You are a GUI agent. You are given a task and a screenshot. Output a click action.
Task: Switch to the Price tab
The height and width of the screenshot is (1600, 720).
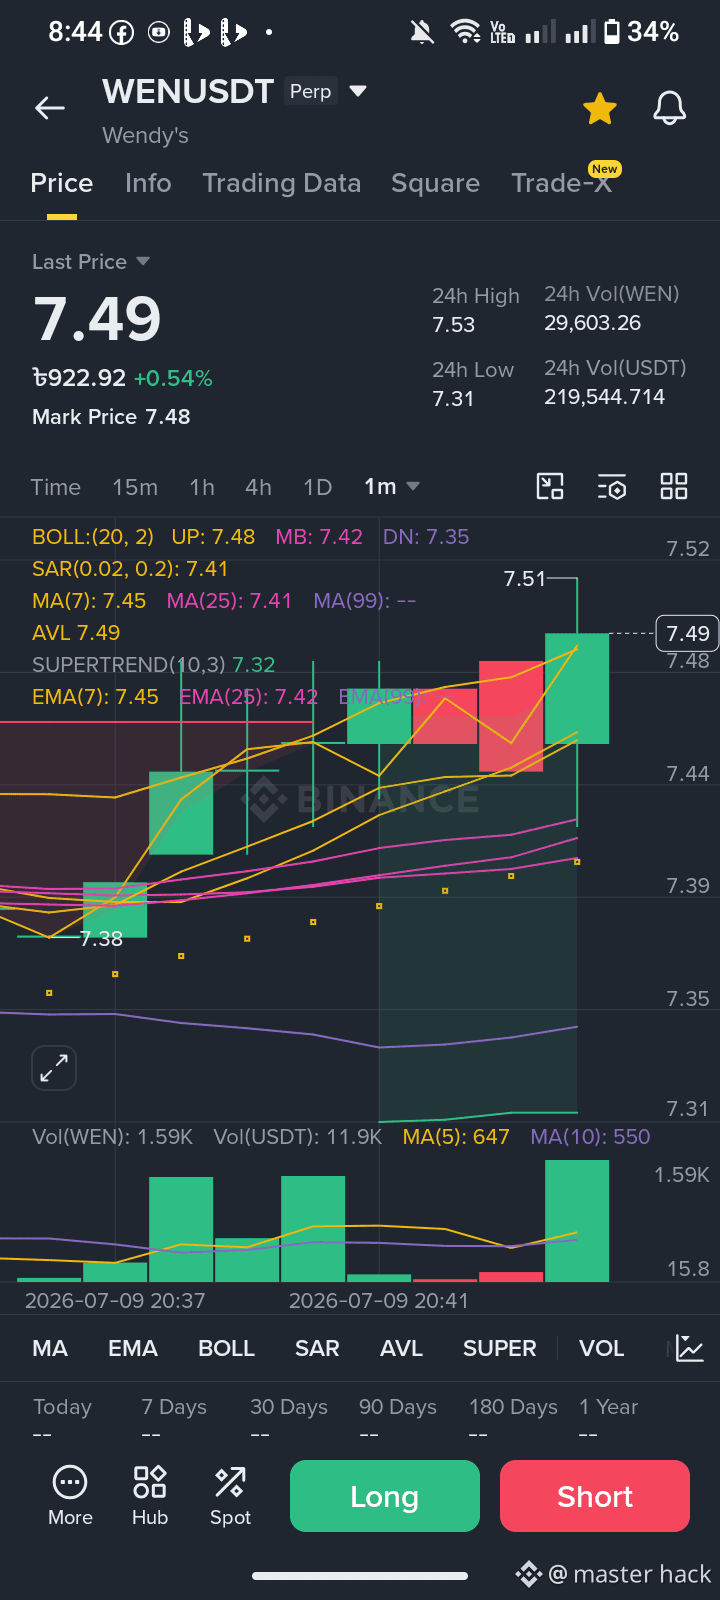(x=62, y=183)
